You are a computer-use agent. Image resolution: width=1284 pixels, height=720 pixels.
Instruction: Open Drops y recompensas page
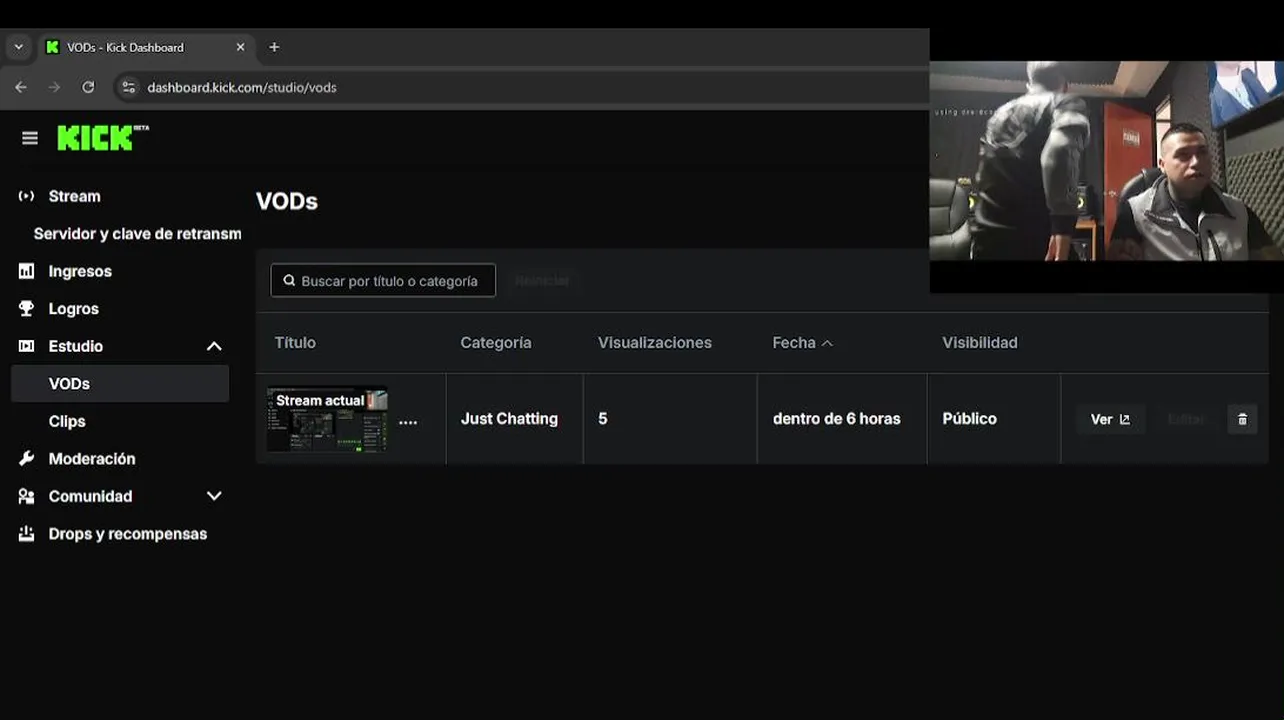click(x=128, y=534)
